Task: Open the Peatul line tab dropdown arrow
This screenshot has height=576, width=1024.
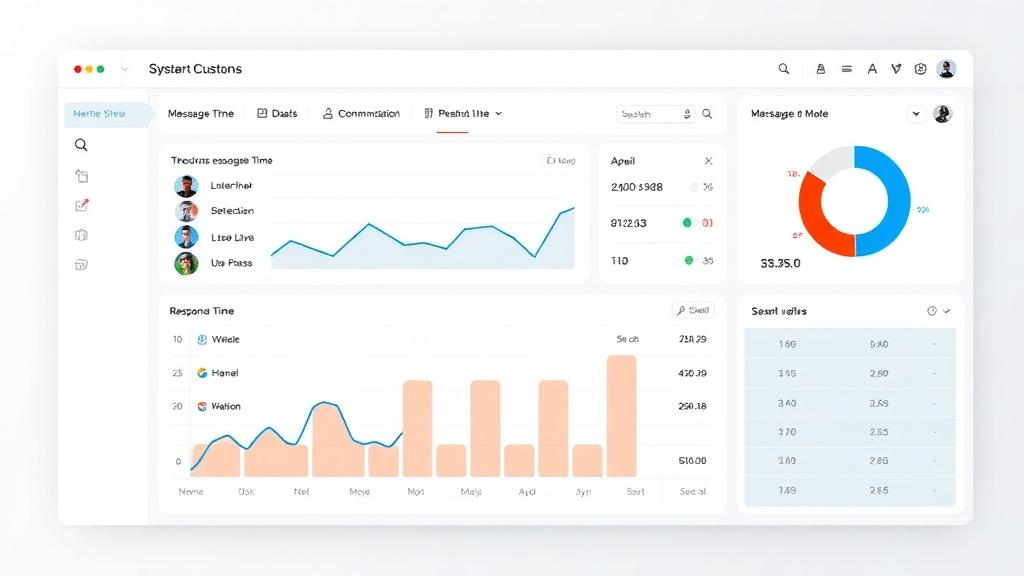Action: coord(498,114)
